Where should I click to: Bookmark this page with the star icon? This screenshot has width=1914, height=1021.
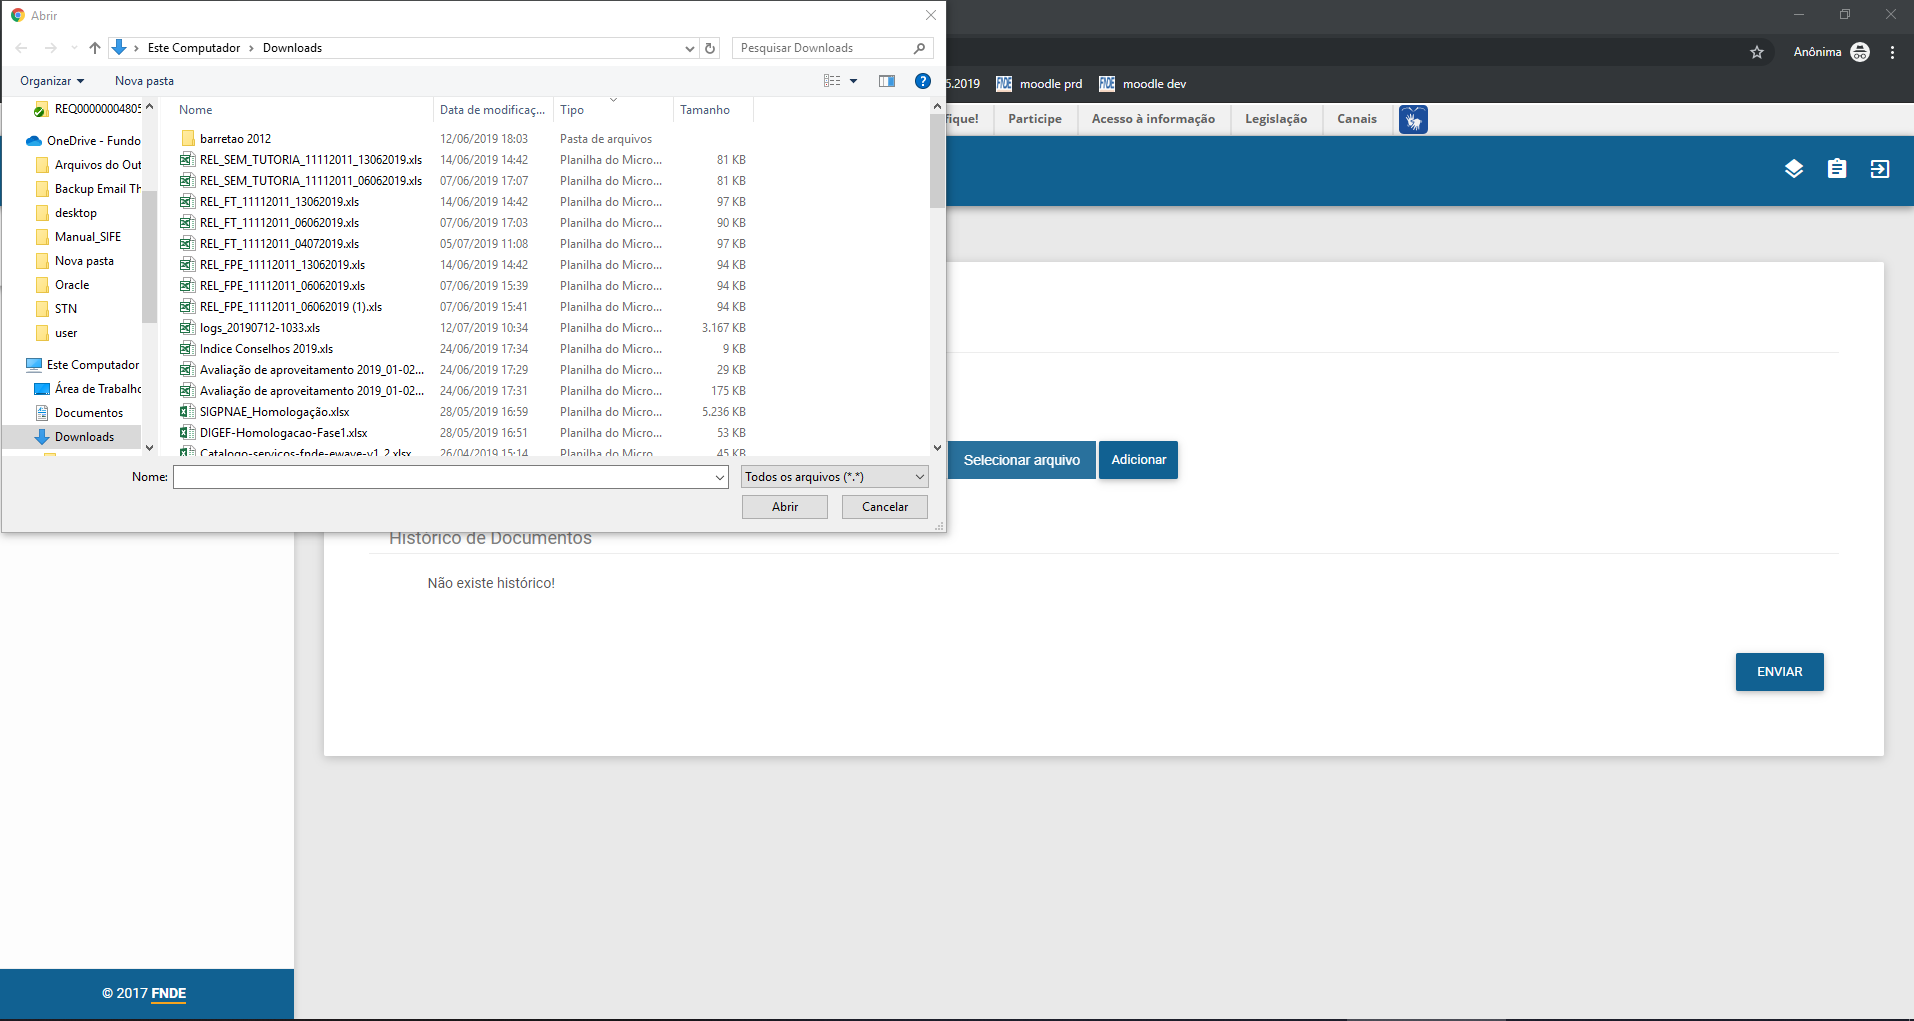(x=1757, y=52)
